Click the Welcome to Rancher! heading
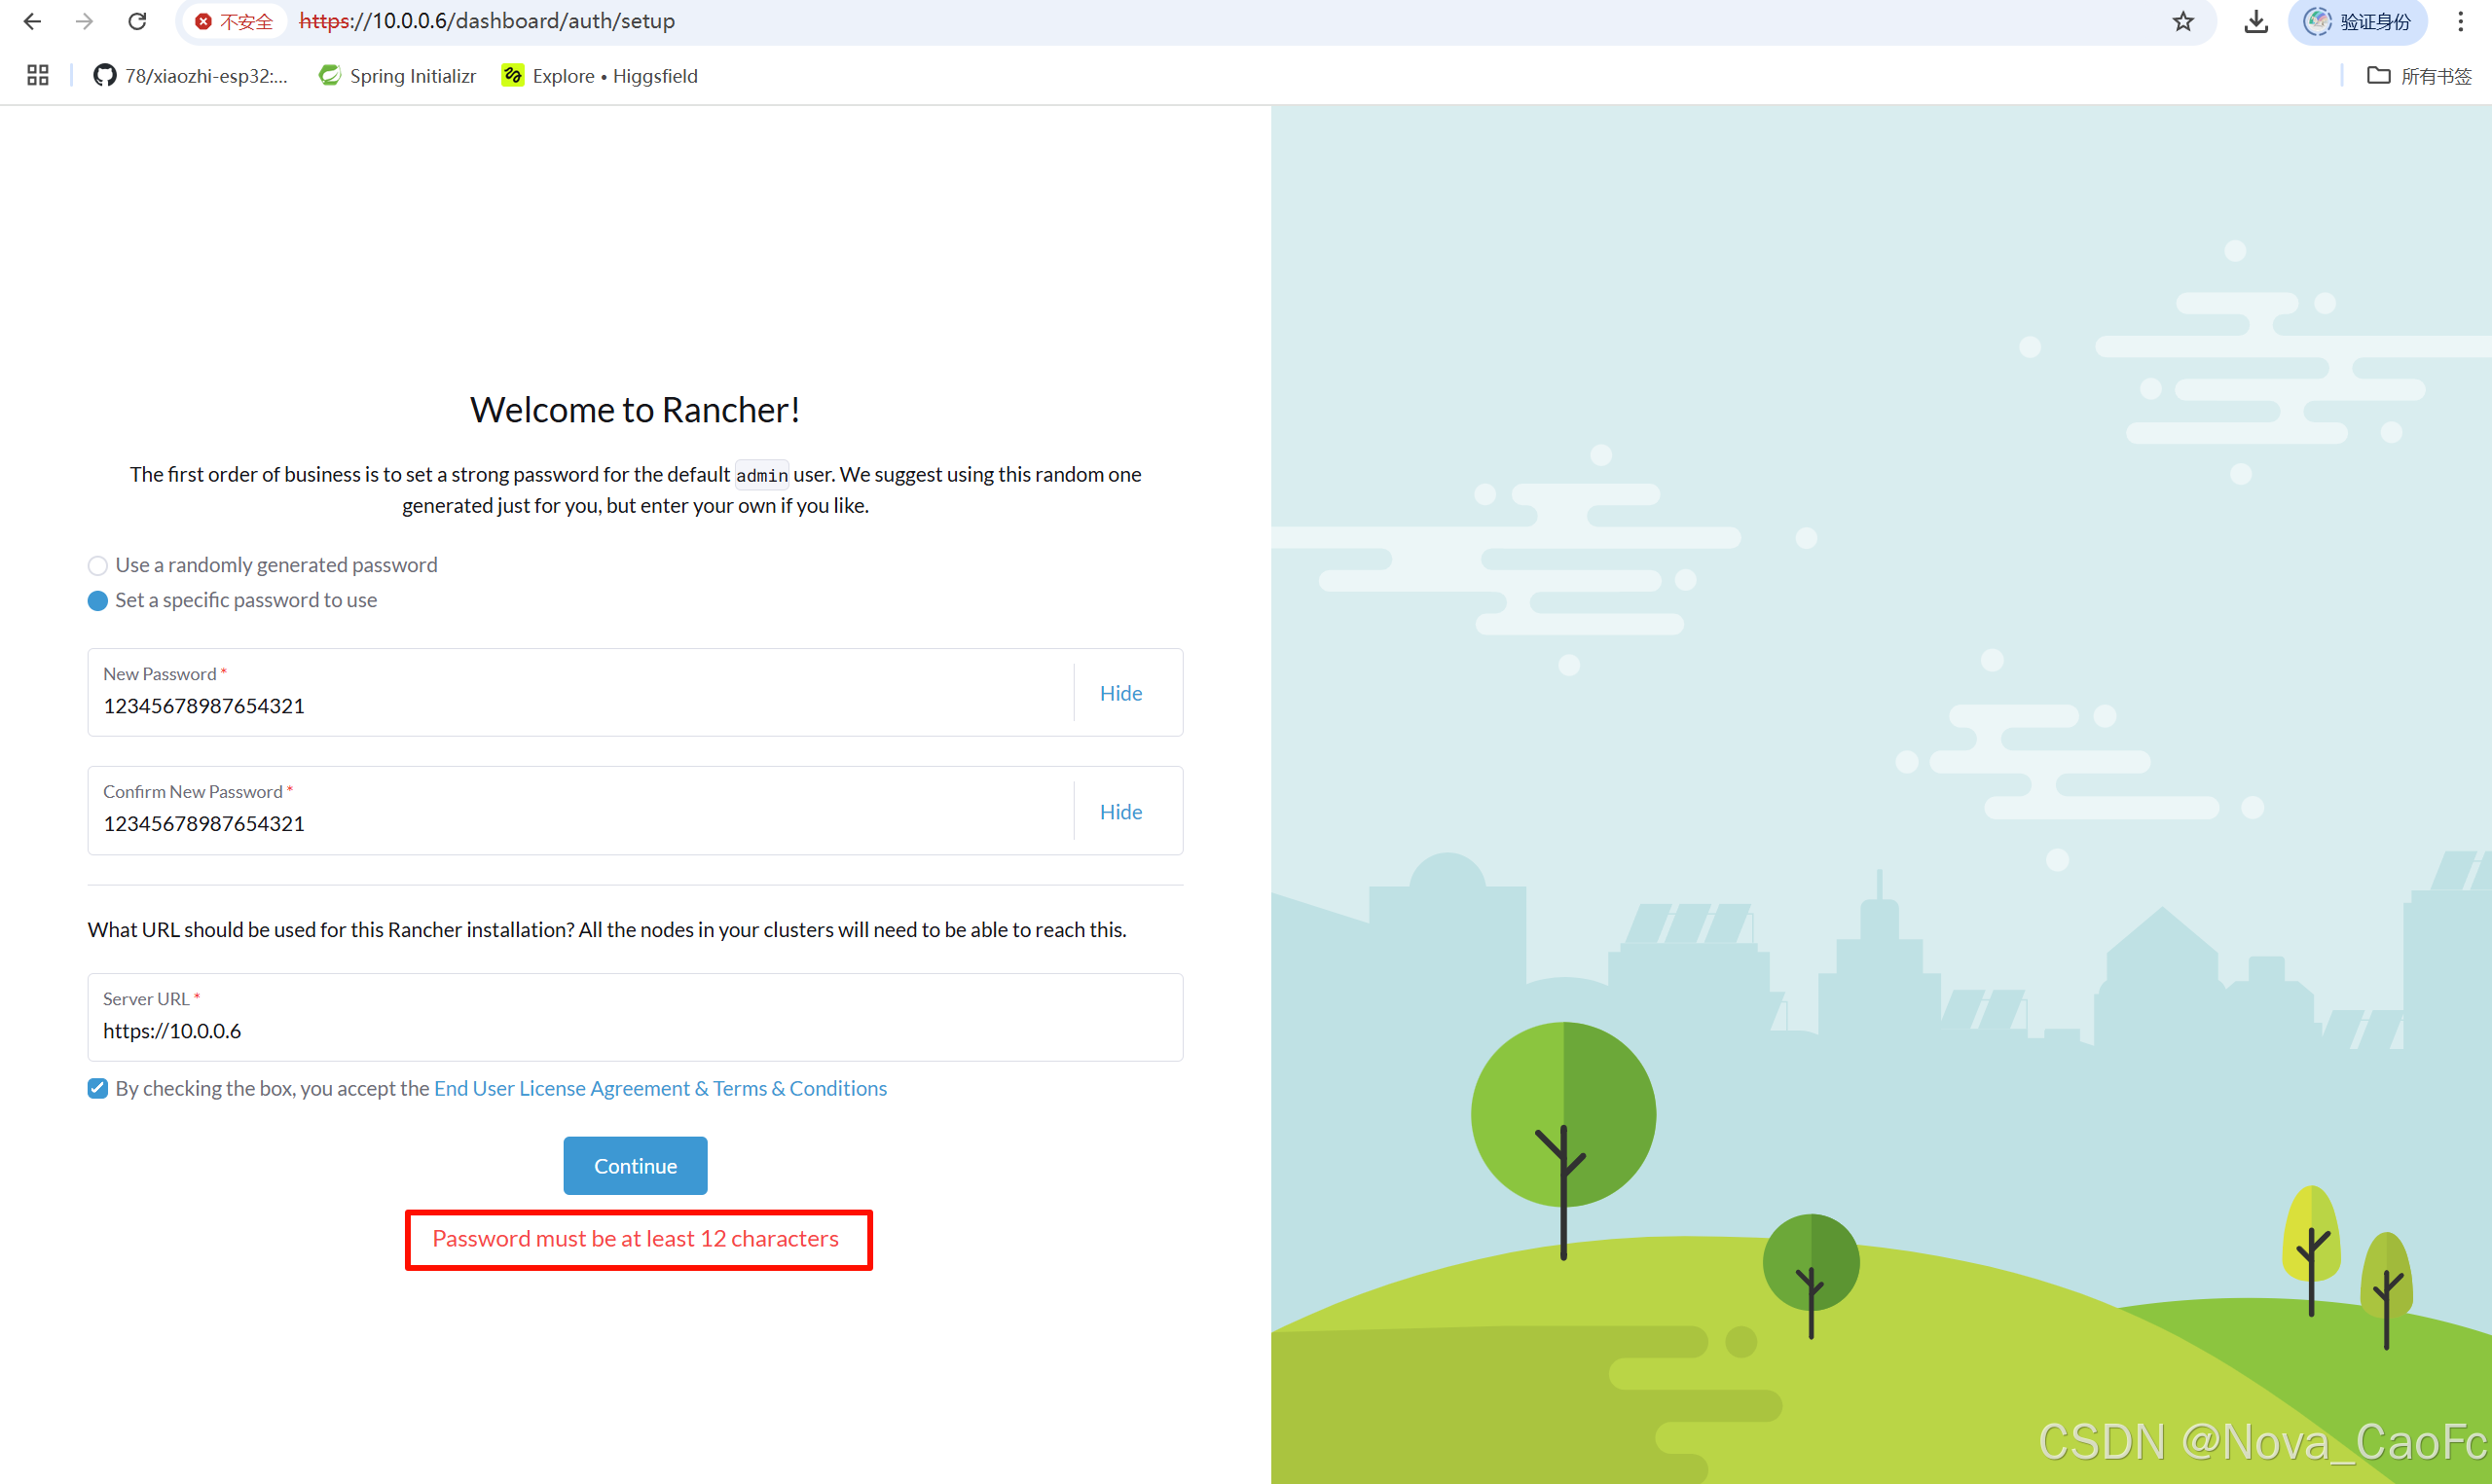This screenshot has height=1484, width=2492. point(635,410)
